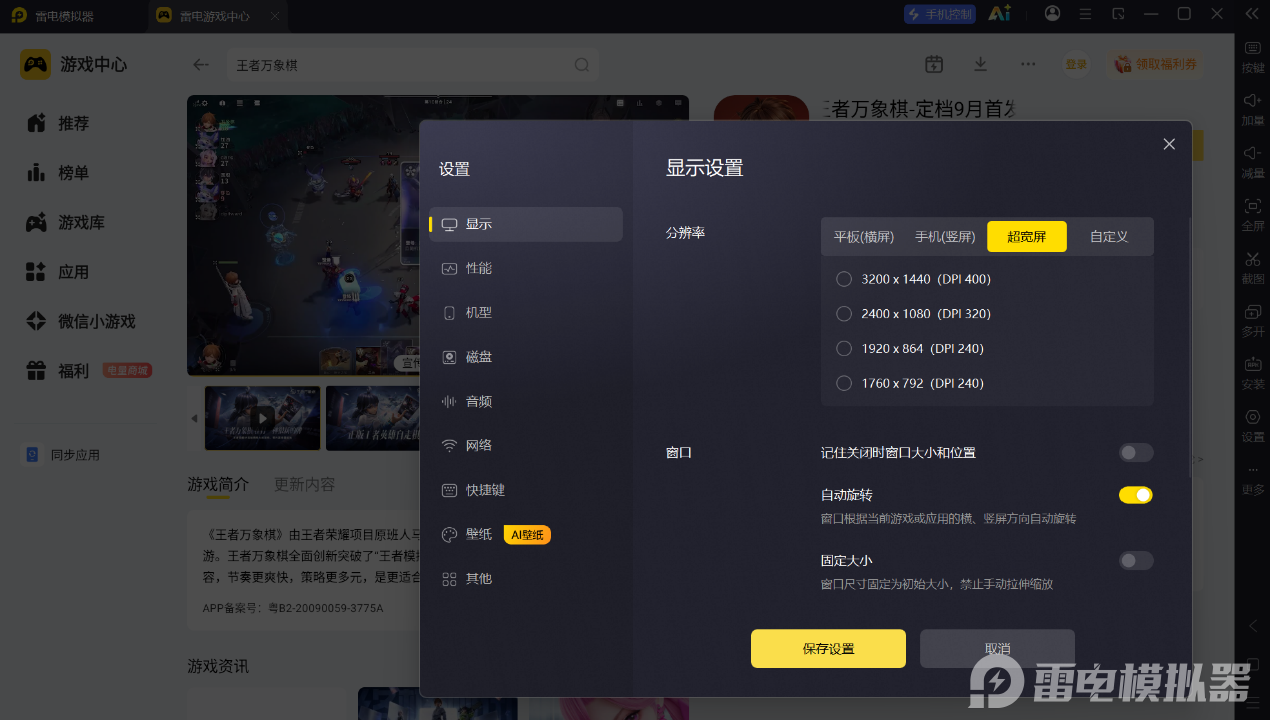Open the 磁盘 settings section
Viewport: 1270px width, 720px height.
point(526,357)
